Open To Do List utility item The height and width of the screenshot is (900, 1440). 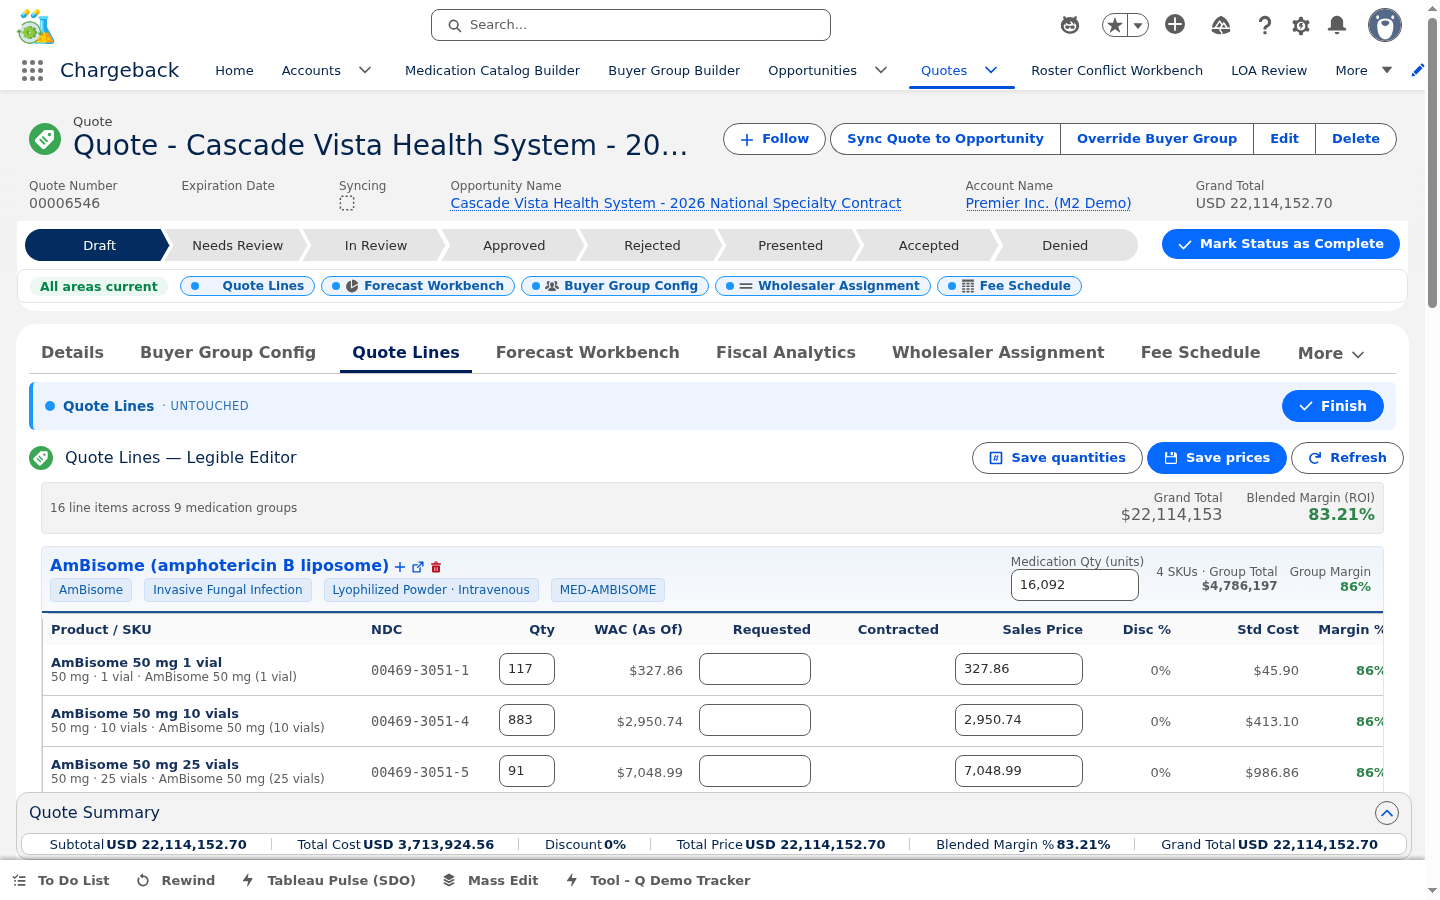62,880
